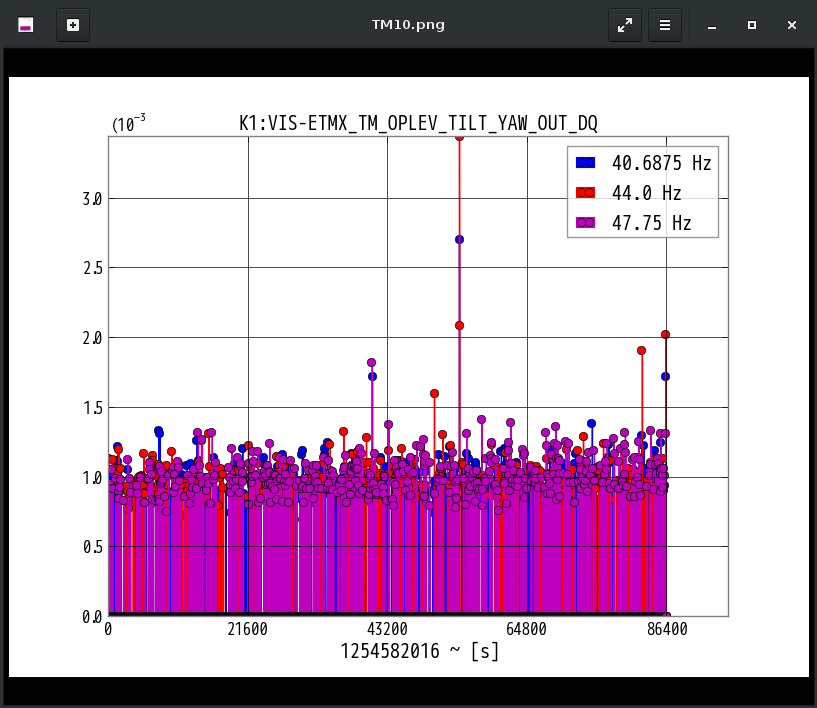
Task: Click the x-axis label '1254582016 ~ [s]'
Action: coord(419,651)
